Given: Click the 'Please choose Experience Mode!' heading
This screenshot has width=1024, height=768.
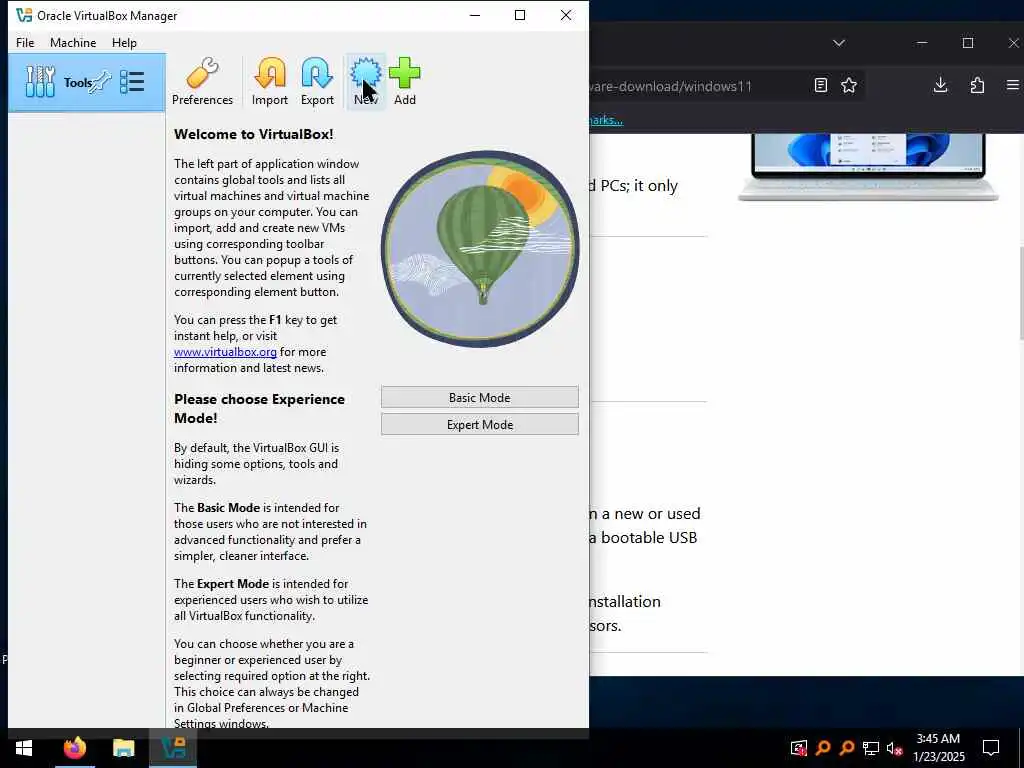Looking at the screenshot, I should pos(259,408).
